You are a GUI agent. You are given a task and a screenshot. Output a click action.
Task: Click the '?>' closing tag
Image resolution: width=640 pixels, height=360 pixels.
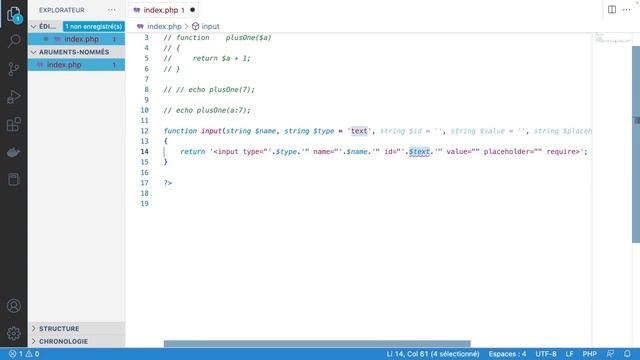click(x=168, y=183)
